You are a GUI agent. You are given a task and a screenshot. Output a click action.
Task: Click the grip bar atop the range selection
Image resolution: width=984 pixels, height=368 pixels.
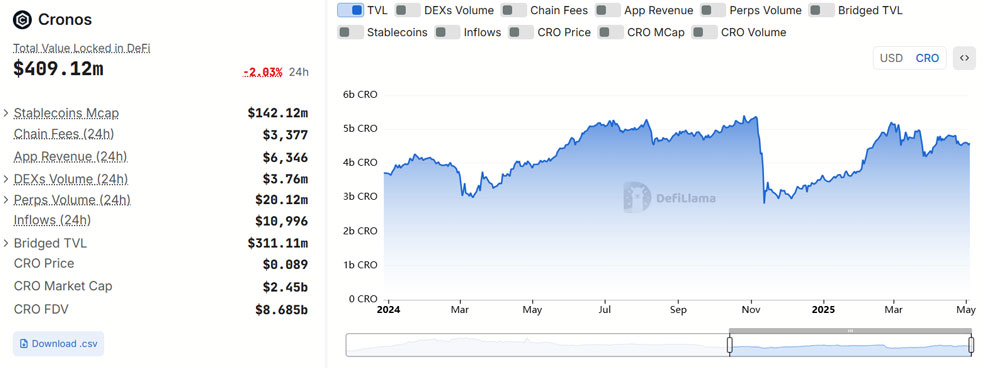(850, 330)
